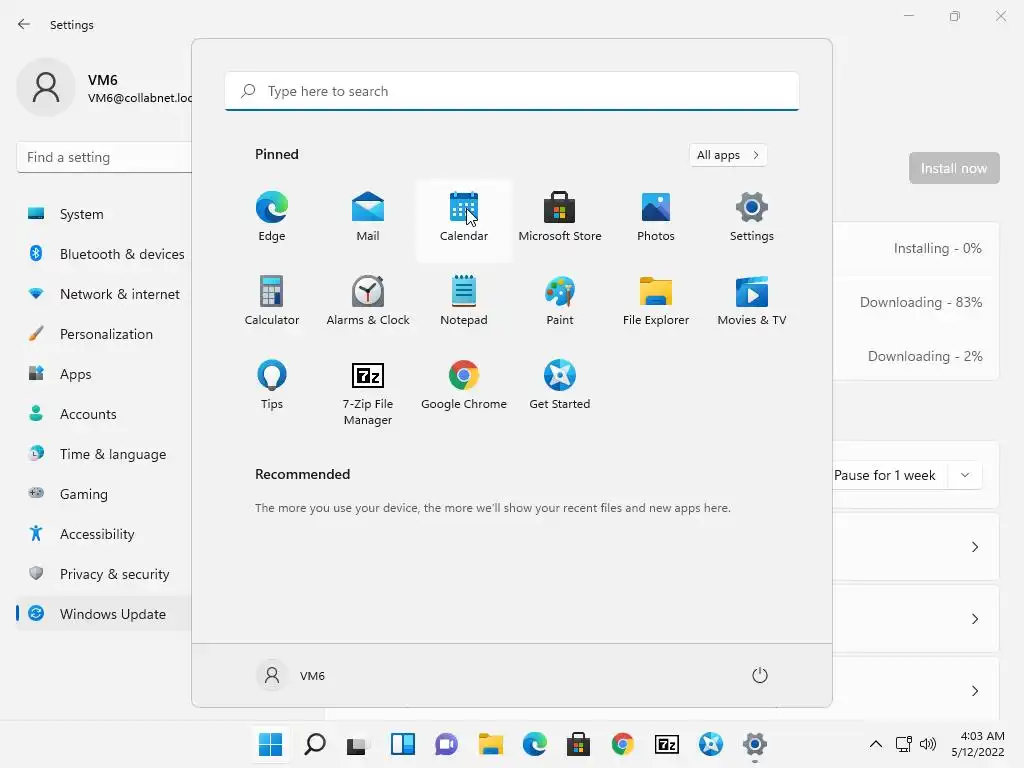This screenshot has width=1024, height=768.
Task: Launch Calculator from pinned apps
Action: tap(272, 302)
